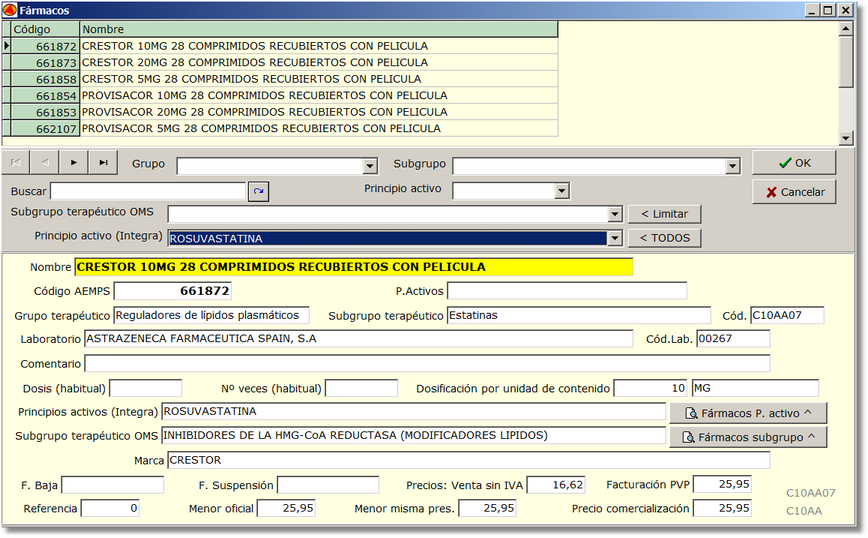Screen dimensions: 868x538
Task: Go to next record navigation arrow
Action: 74,163
